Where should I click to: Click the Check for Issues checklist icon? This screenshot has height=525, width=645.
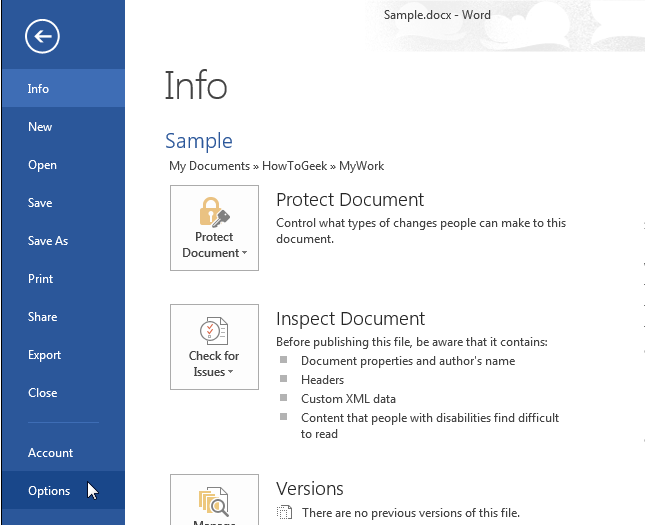[214, 330]
